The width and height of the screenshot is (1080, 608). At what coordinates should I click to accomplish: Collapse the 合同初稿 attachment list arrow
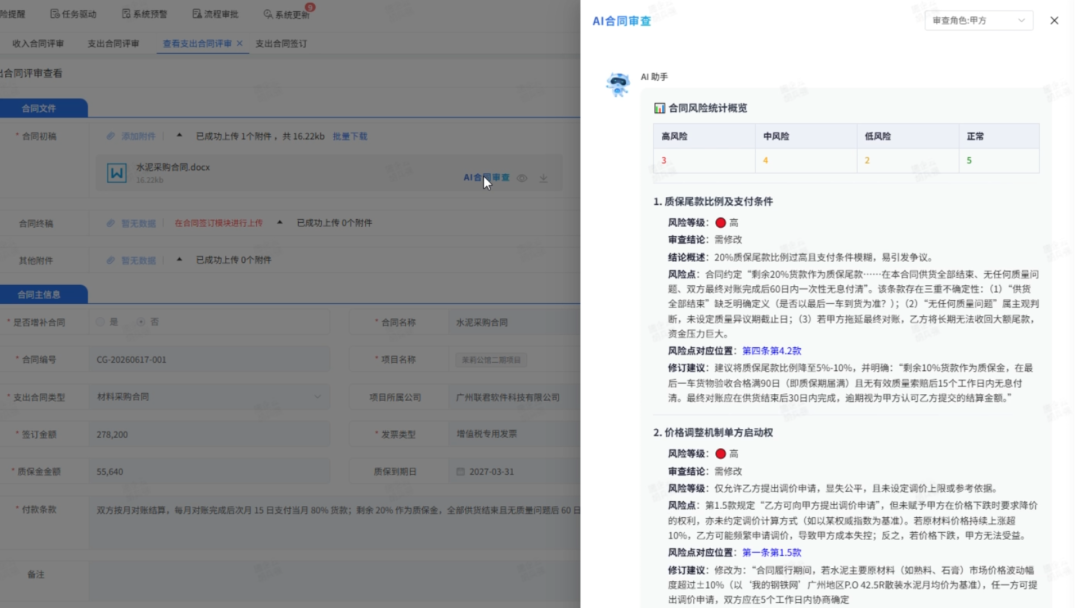click(x=179, y=136)
